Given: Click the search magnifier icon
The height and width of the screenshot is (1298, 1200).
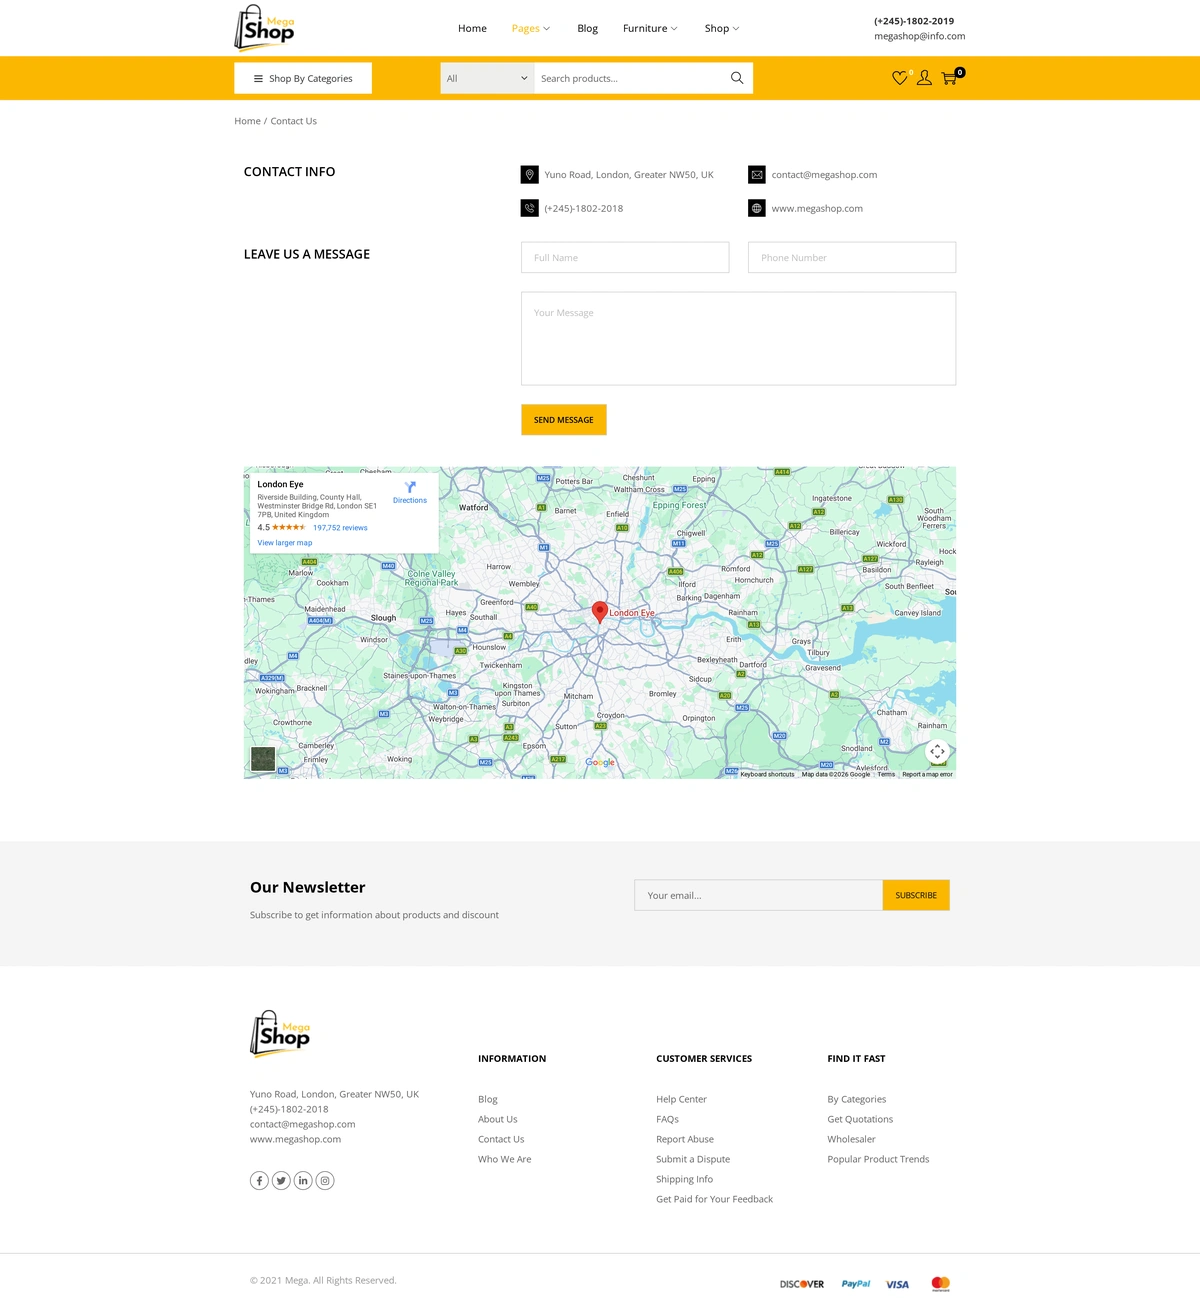Looking at the screenshot, I should [x=736, y=77].
